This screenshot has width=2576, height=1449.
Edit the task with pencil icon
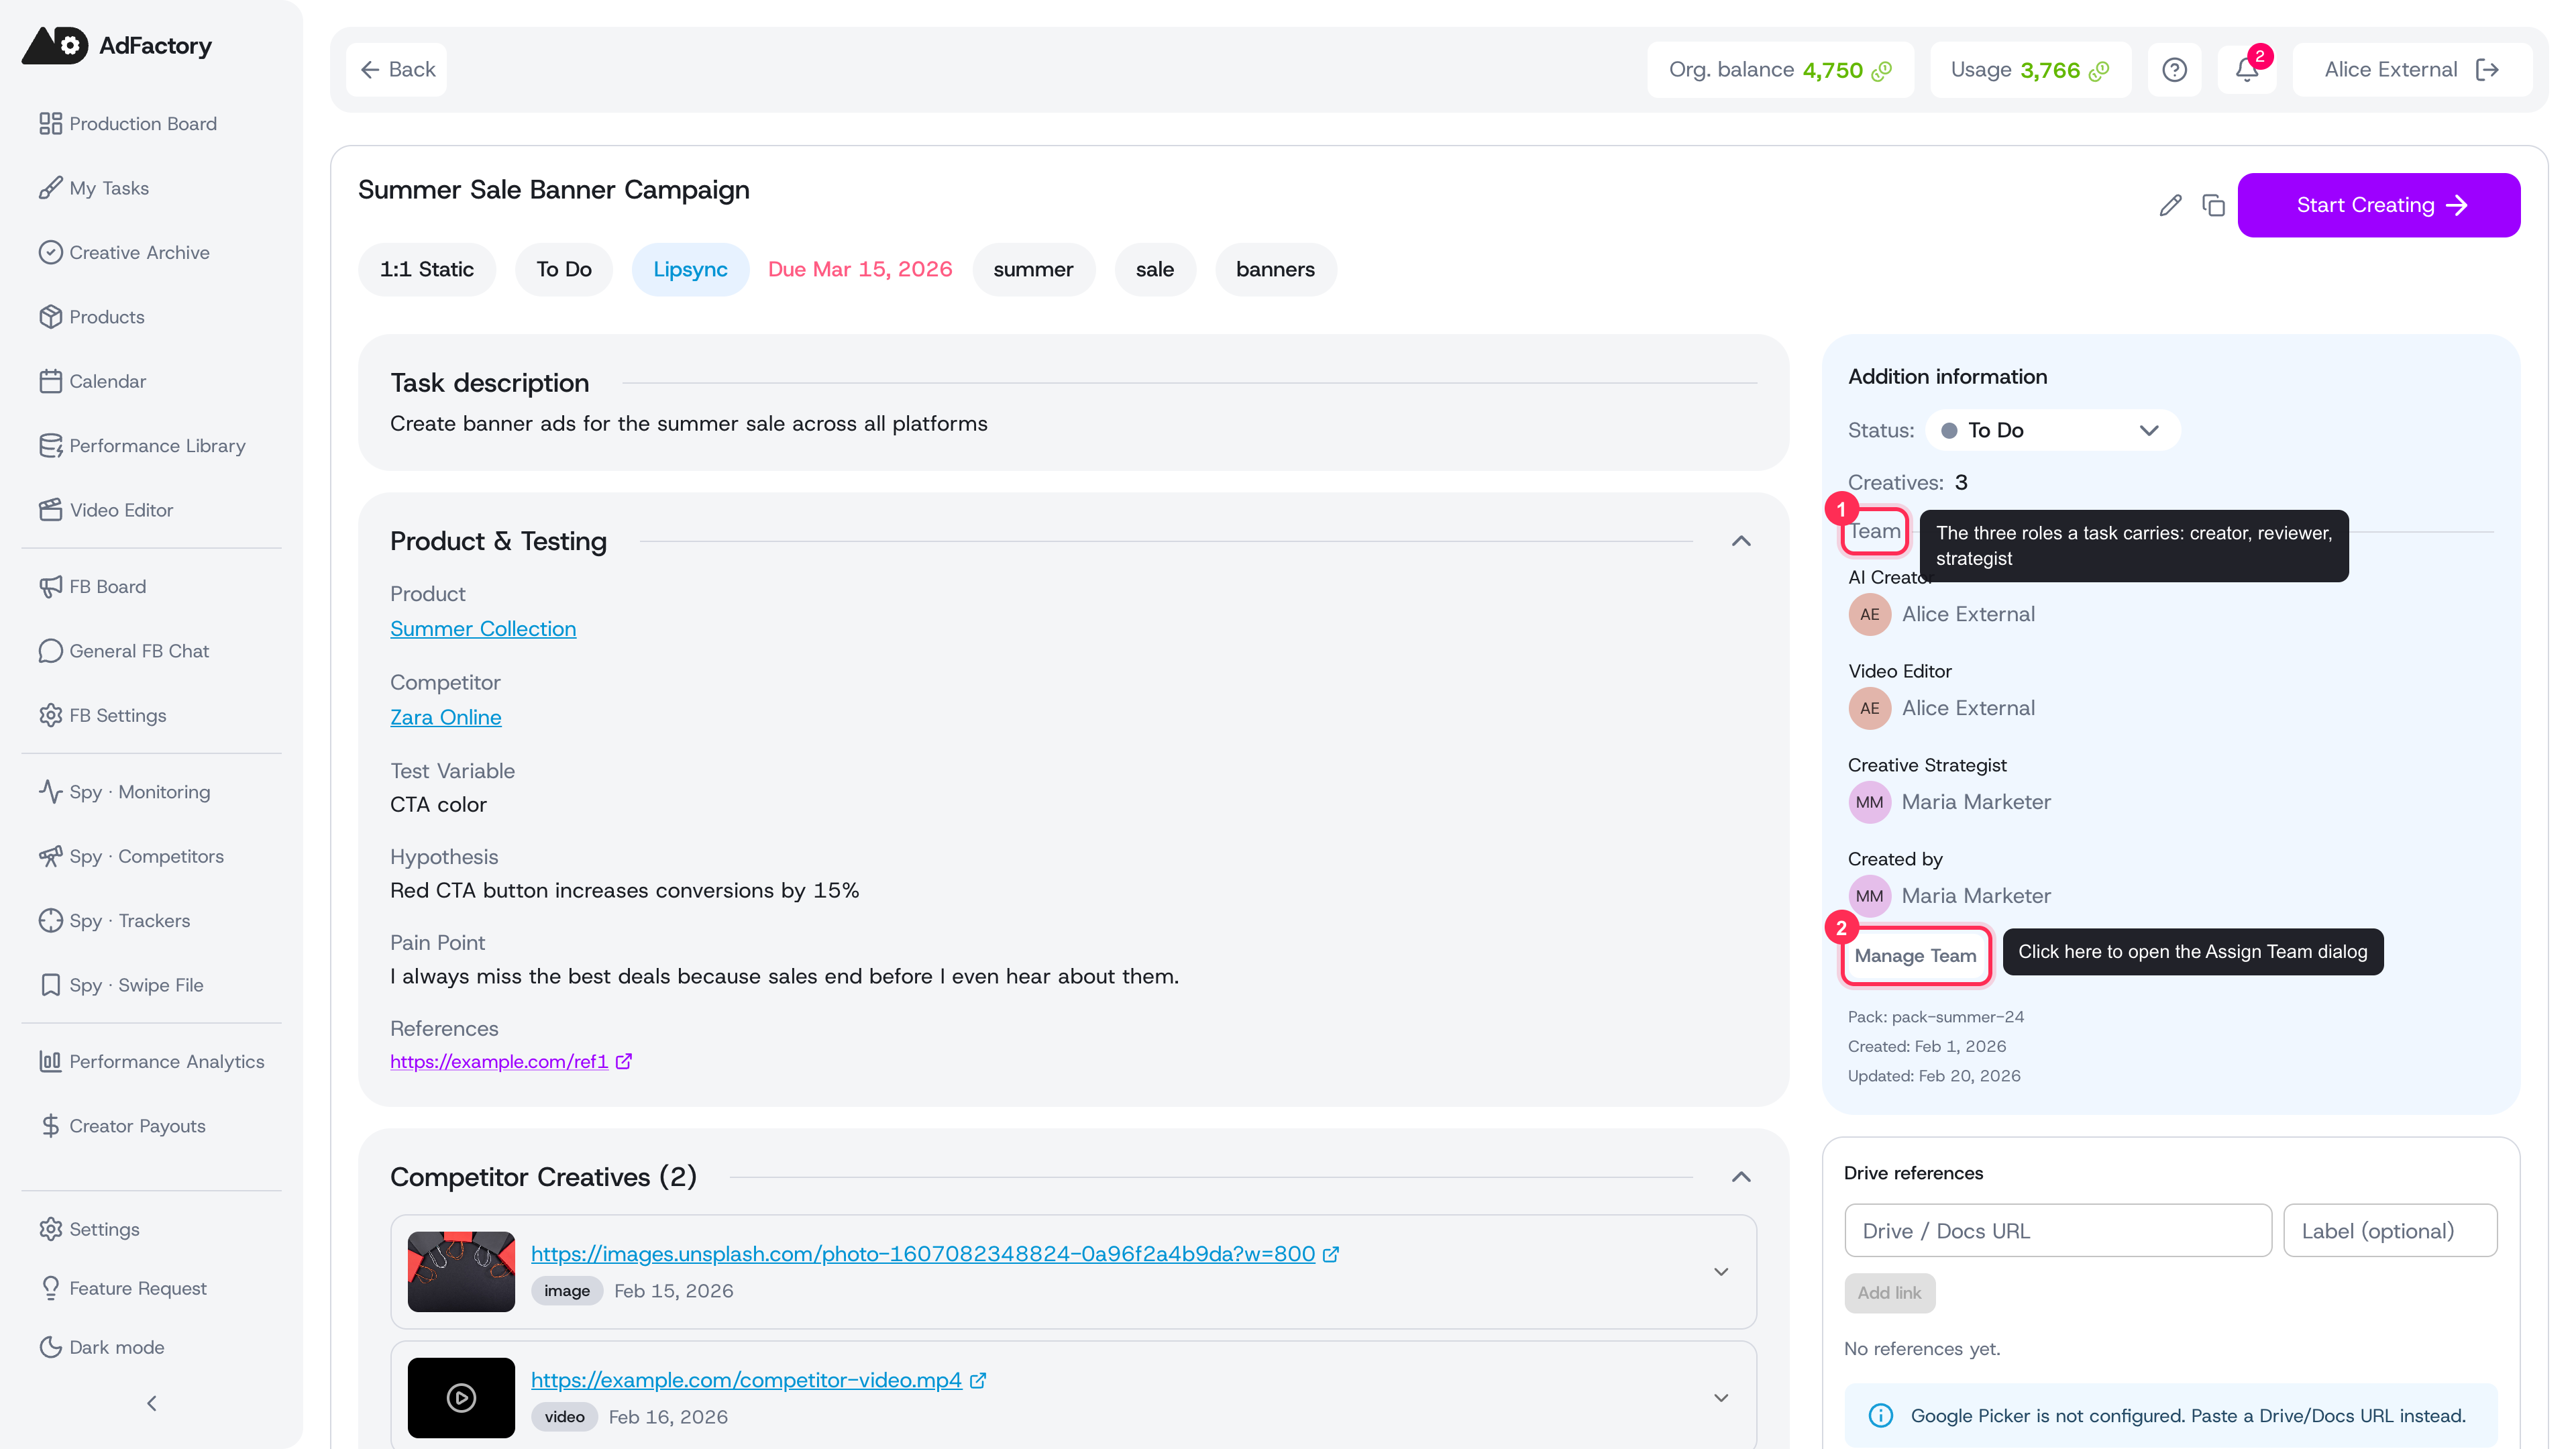click(2170, 205)
